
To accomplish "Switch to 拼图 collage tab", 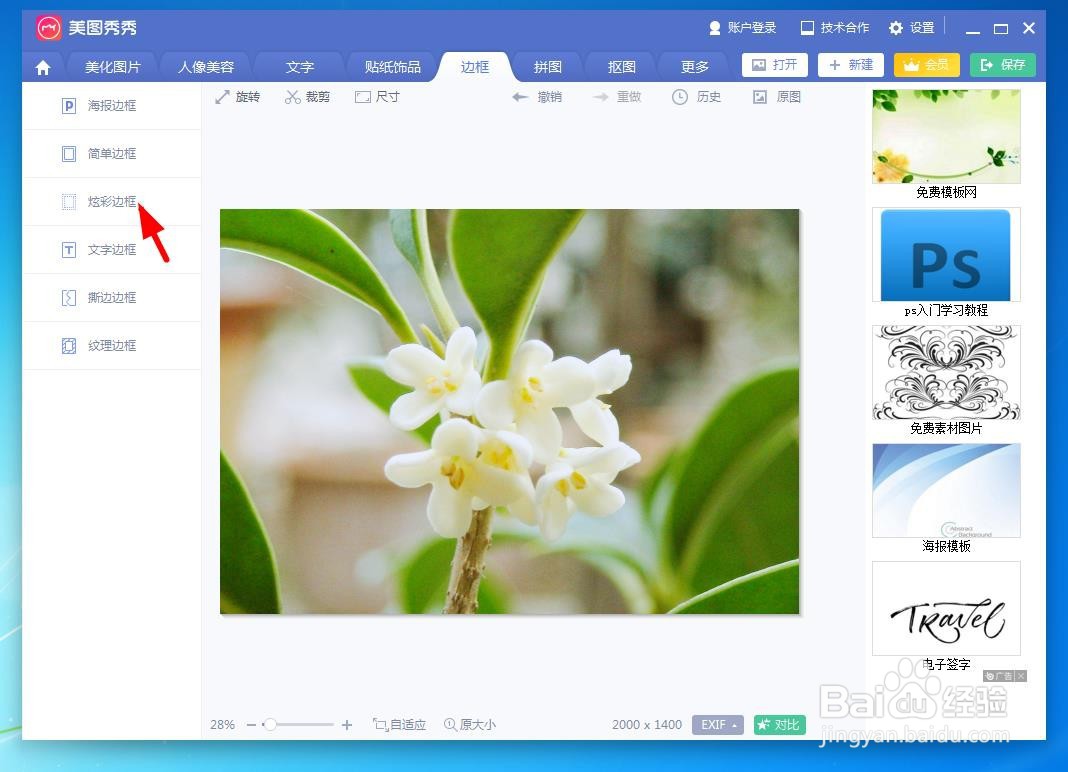I will (548, 67).
